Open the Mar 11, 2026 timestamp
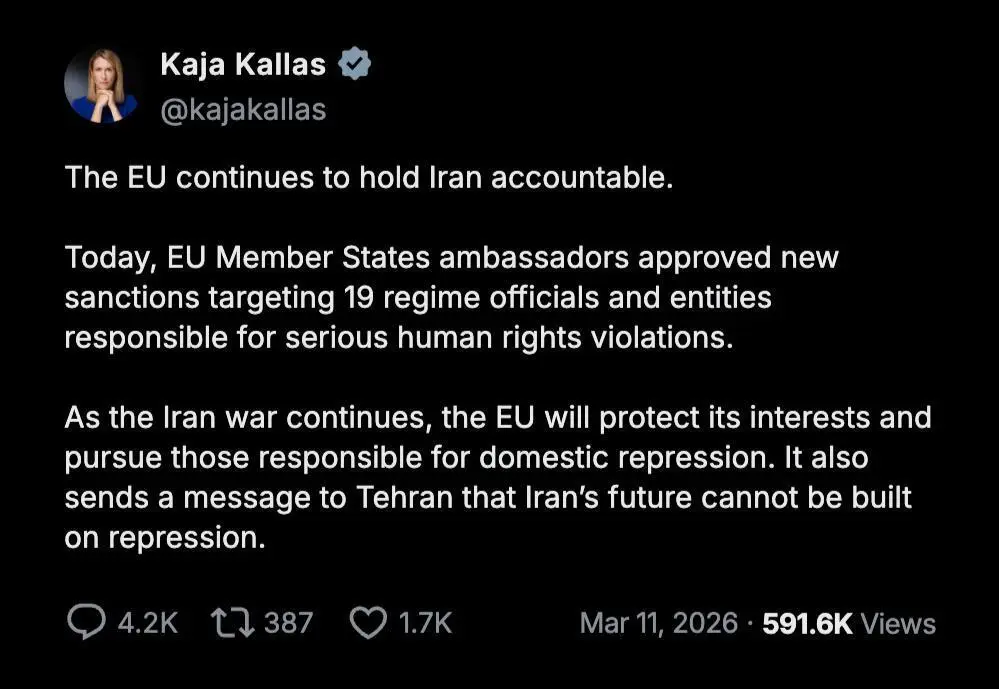999x689 pixels. pyautogui.click(x=658, y=623)
